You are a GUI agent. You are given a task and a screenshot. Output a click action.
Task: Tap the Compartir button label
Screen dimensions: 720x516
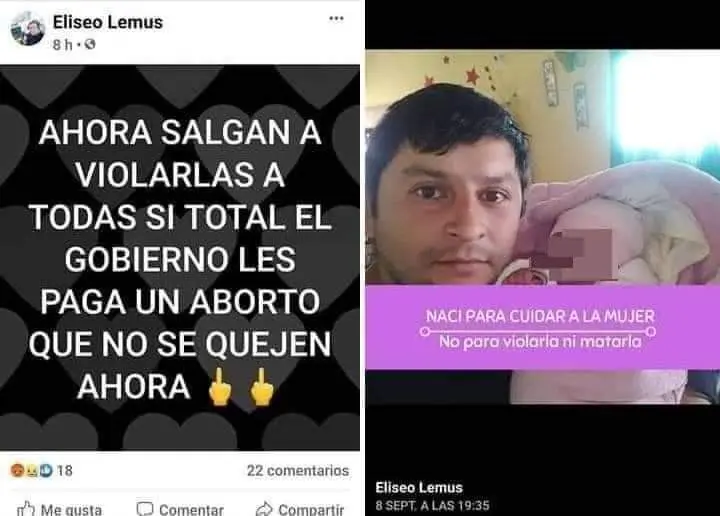pos(311,509)
